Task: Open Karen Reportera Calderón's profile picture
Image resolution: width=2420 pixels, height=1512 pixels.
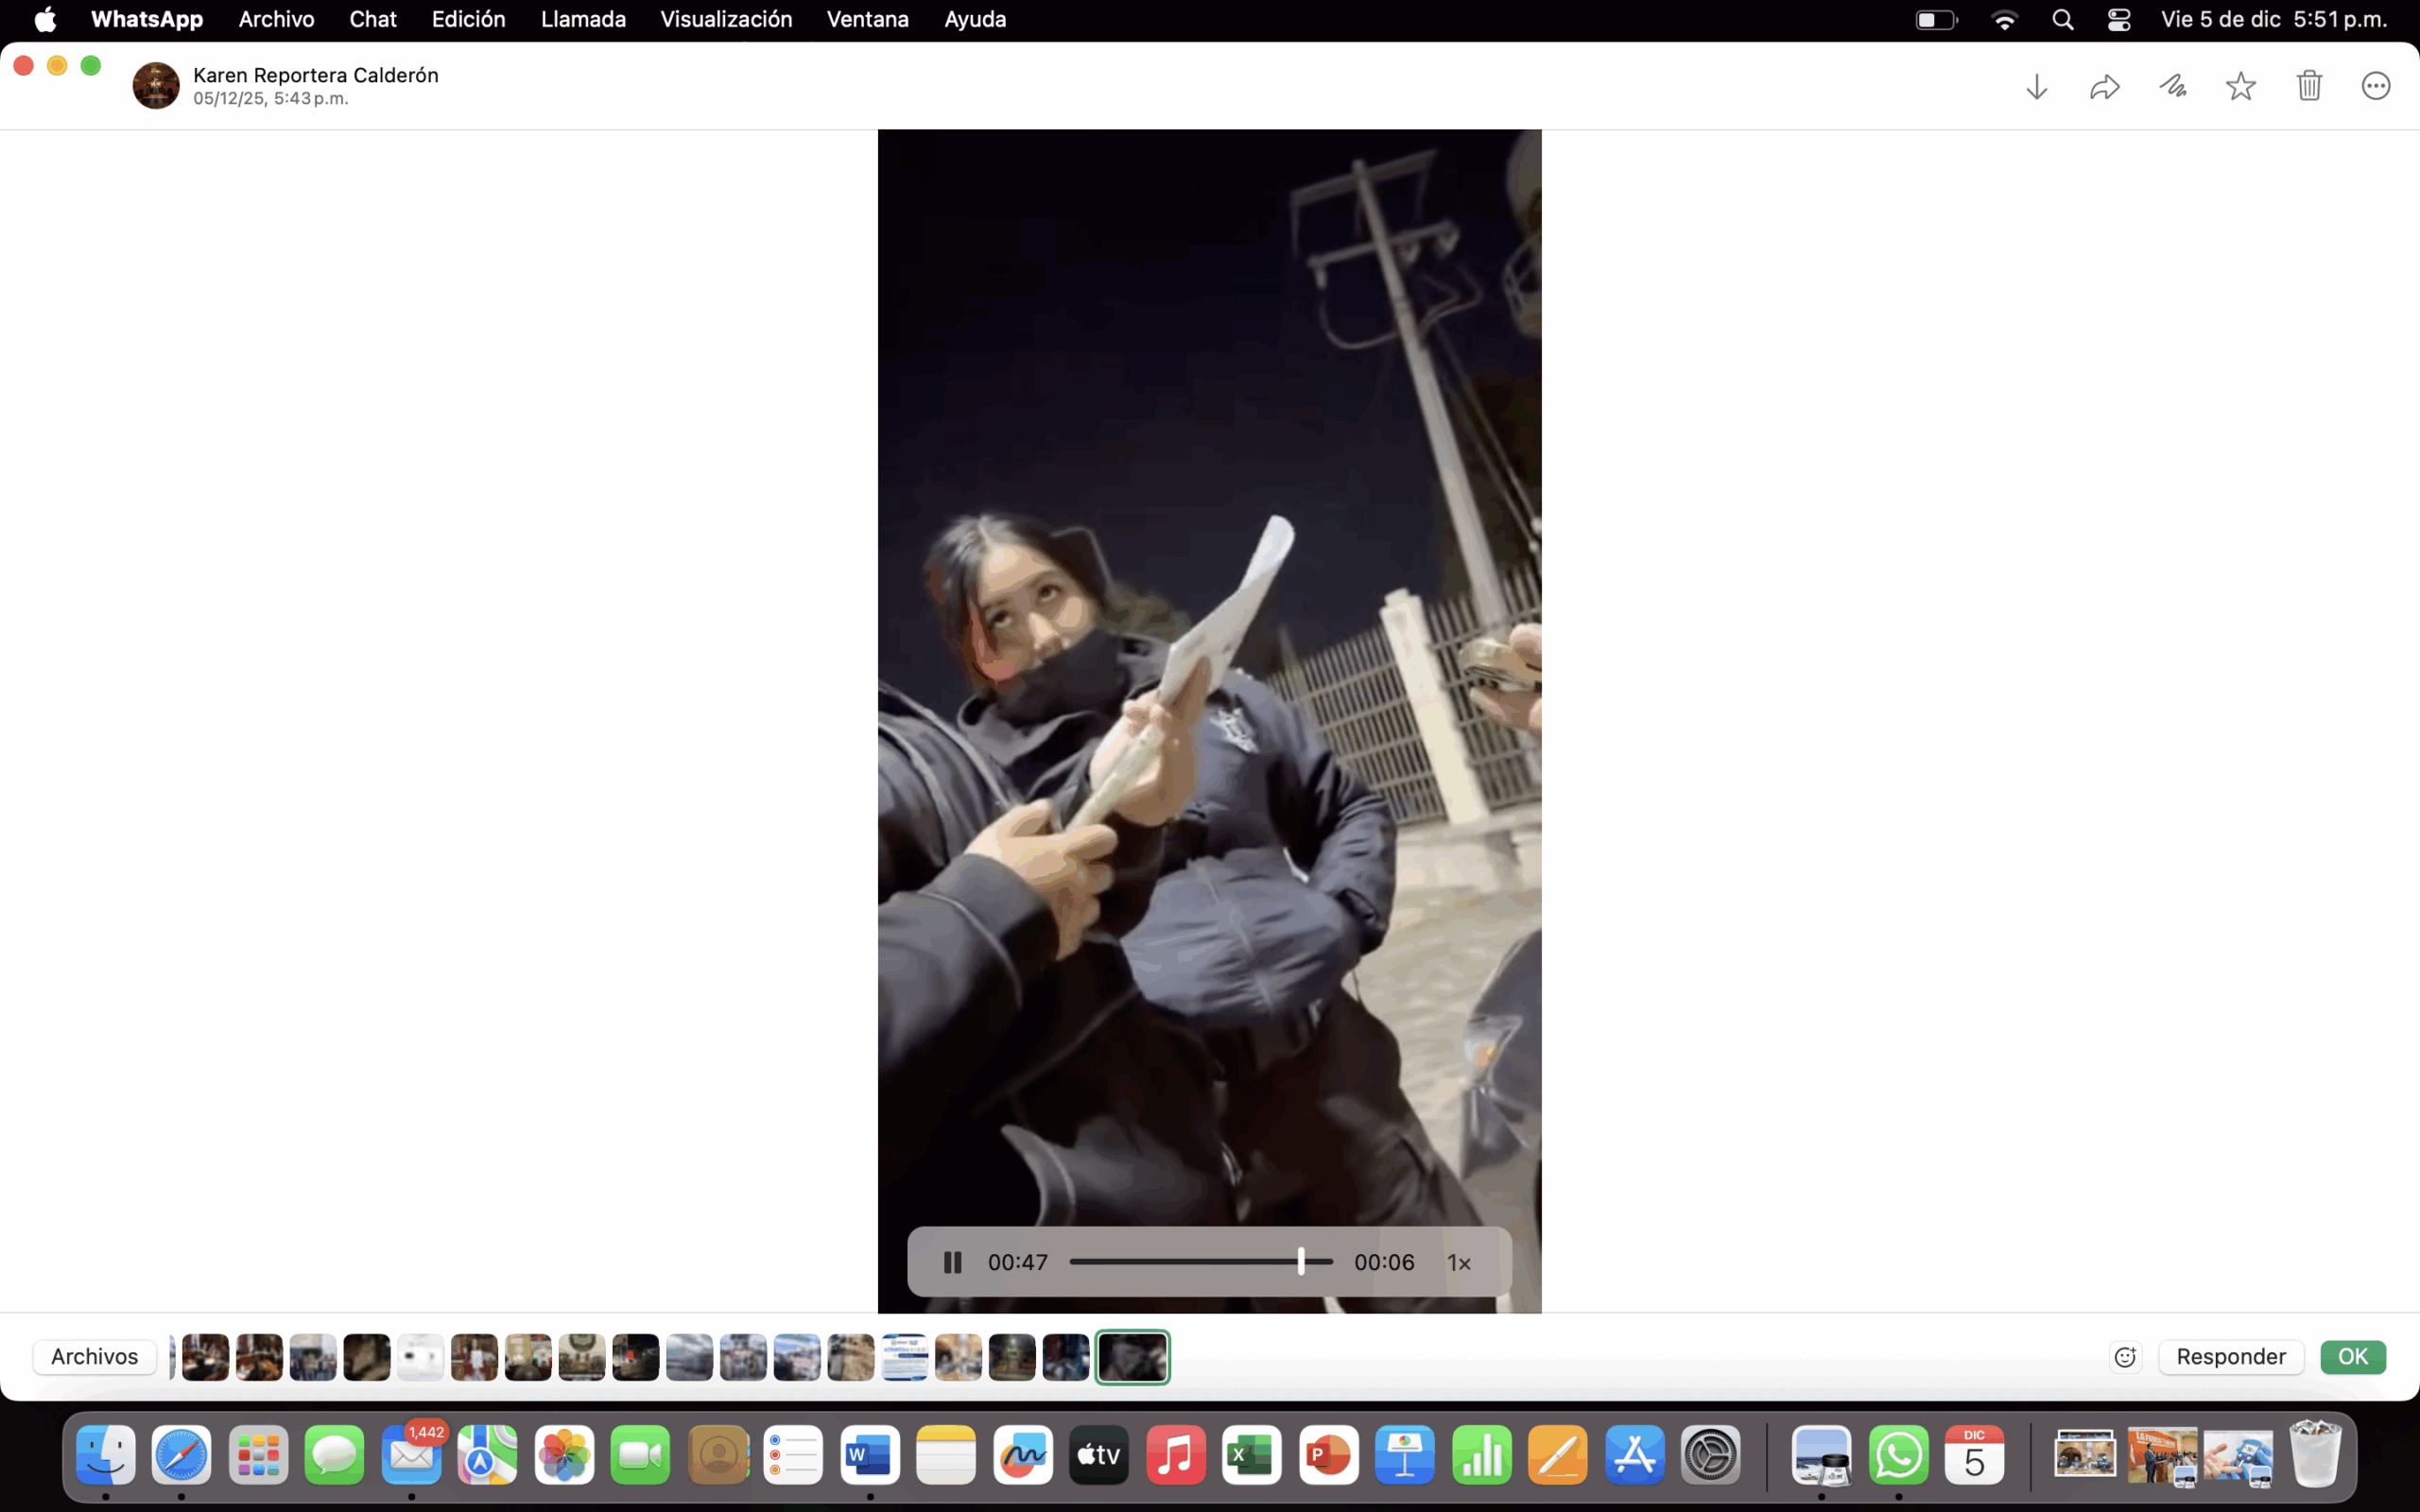Action: pyautogui.click(x=156, y=86)
